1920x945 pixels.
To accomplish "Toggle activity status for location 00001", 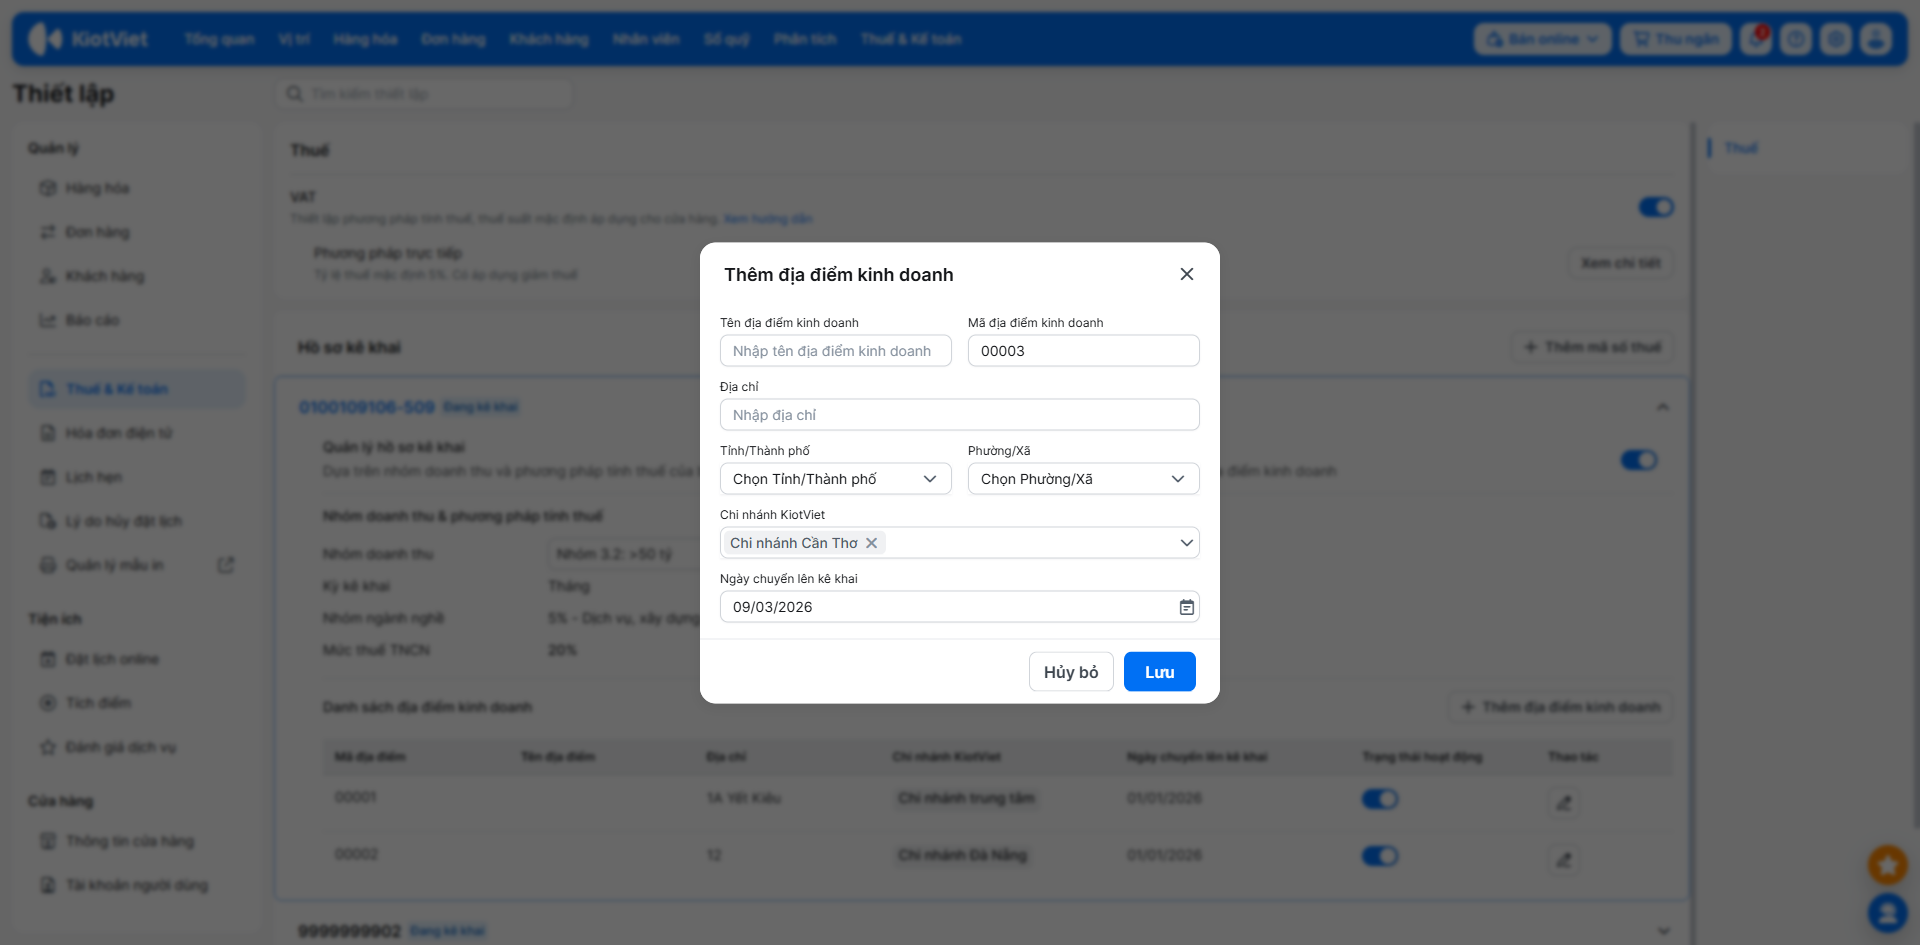I will [x=1380, y=799].
